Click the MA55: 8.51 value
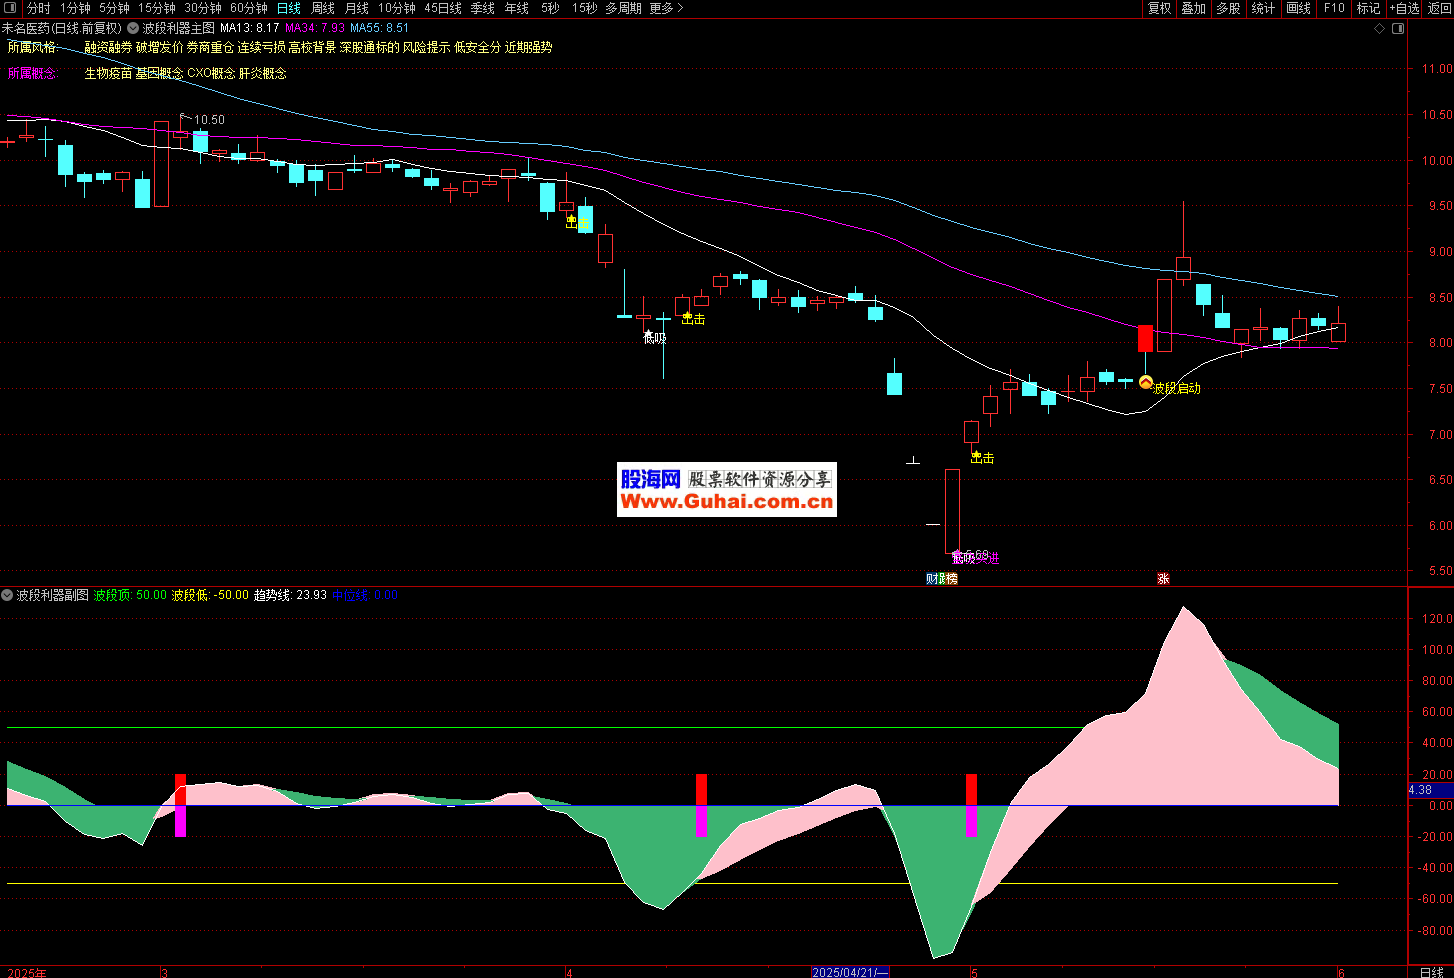The image size is (1454, 978). tap(379, 28)
